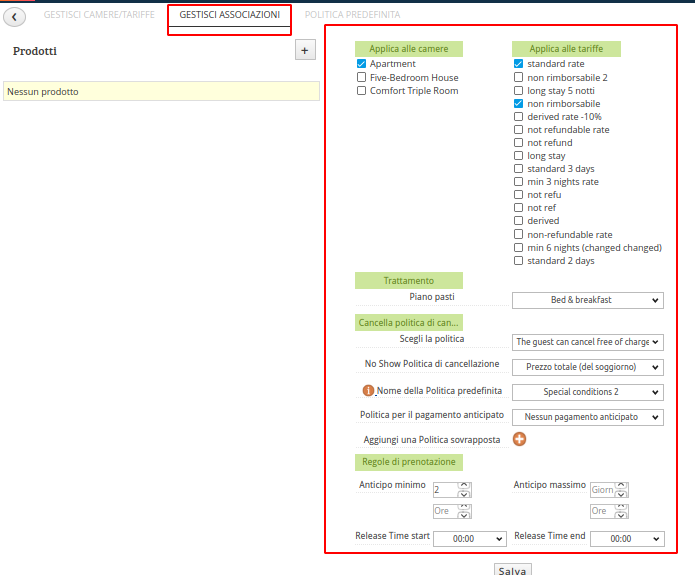Open No Show Politica di cancellazione dropdown
The image size is (695, 575).
coord(588,367)
